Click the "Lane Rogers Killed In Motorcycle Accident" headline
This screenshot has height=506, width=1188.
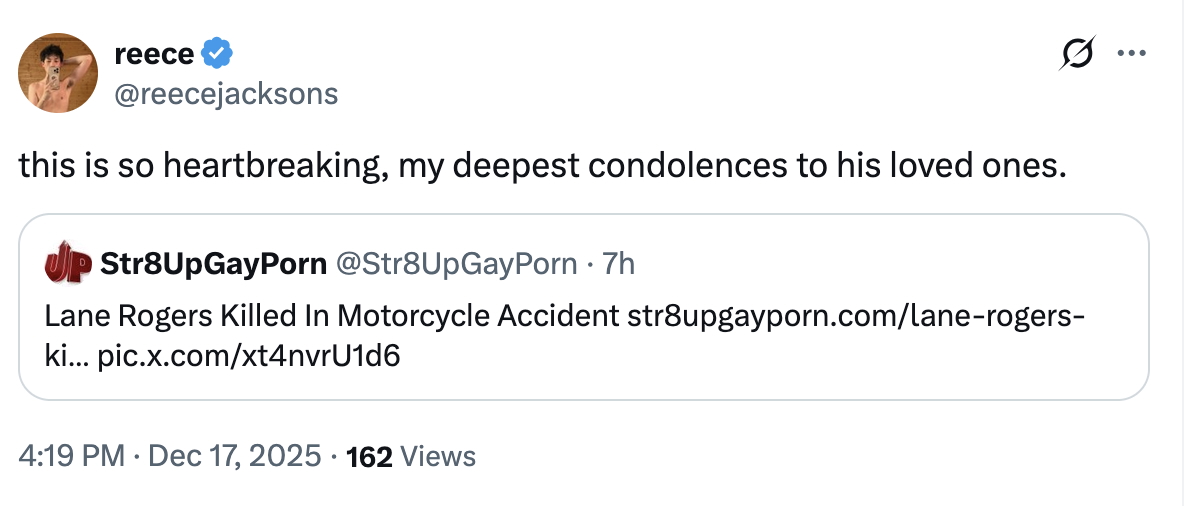point(331,316)
